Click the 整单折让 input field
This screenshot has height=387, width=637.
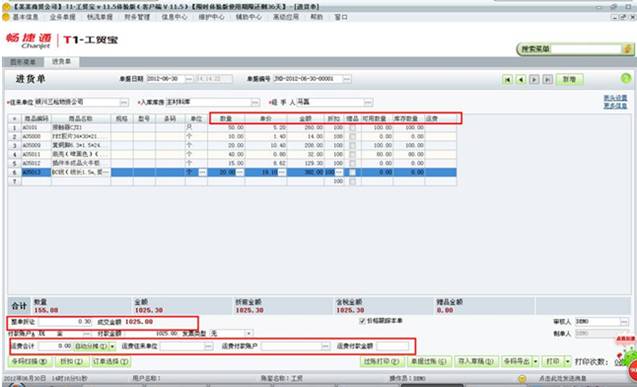tap(65, 322)
